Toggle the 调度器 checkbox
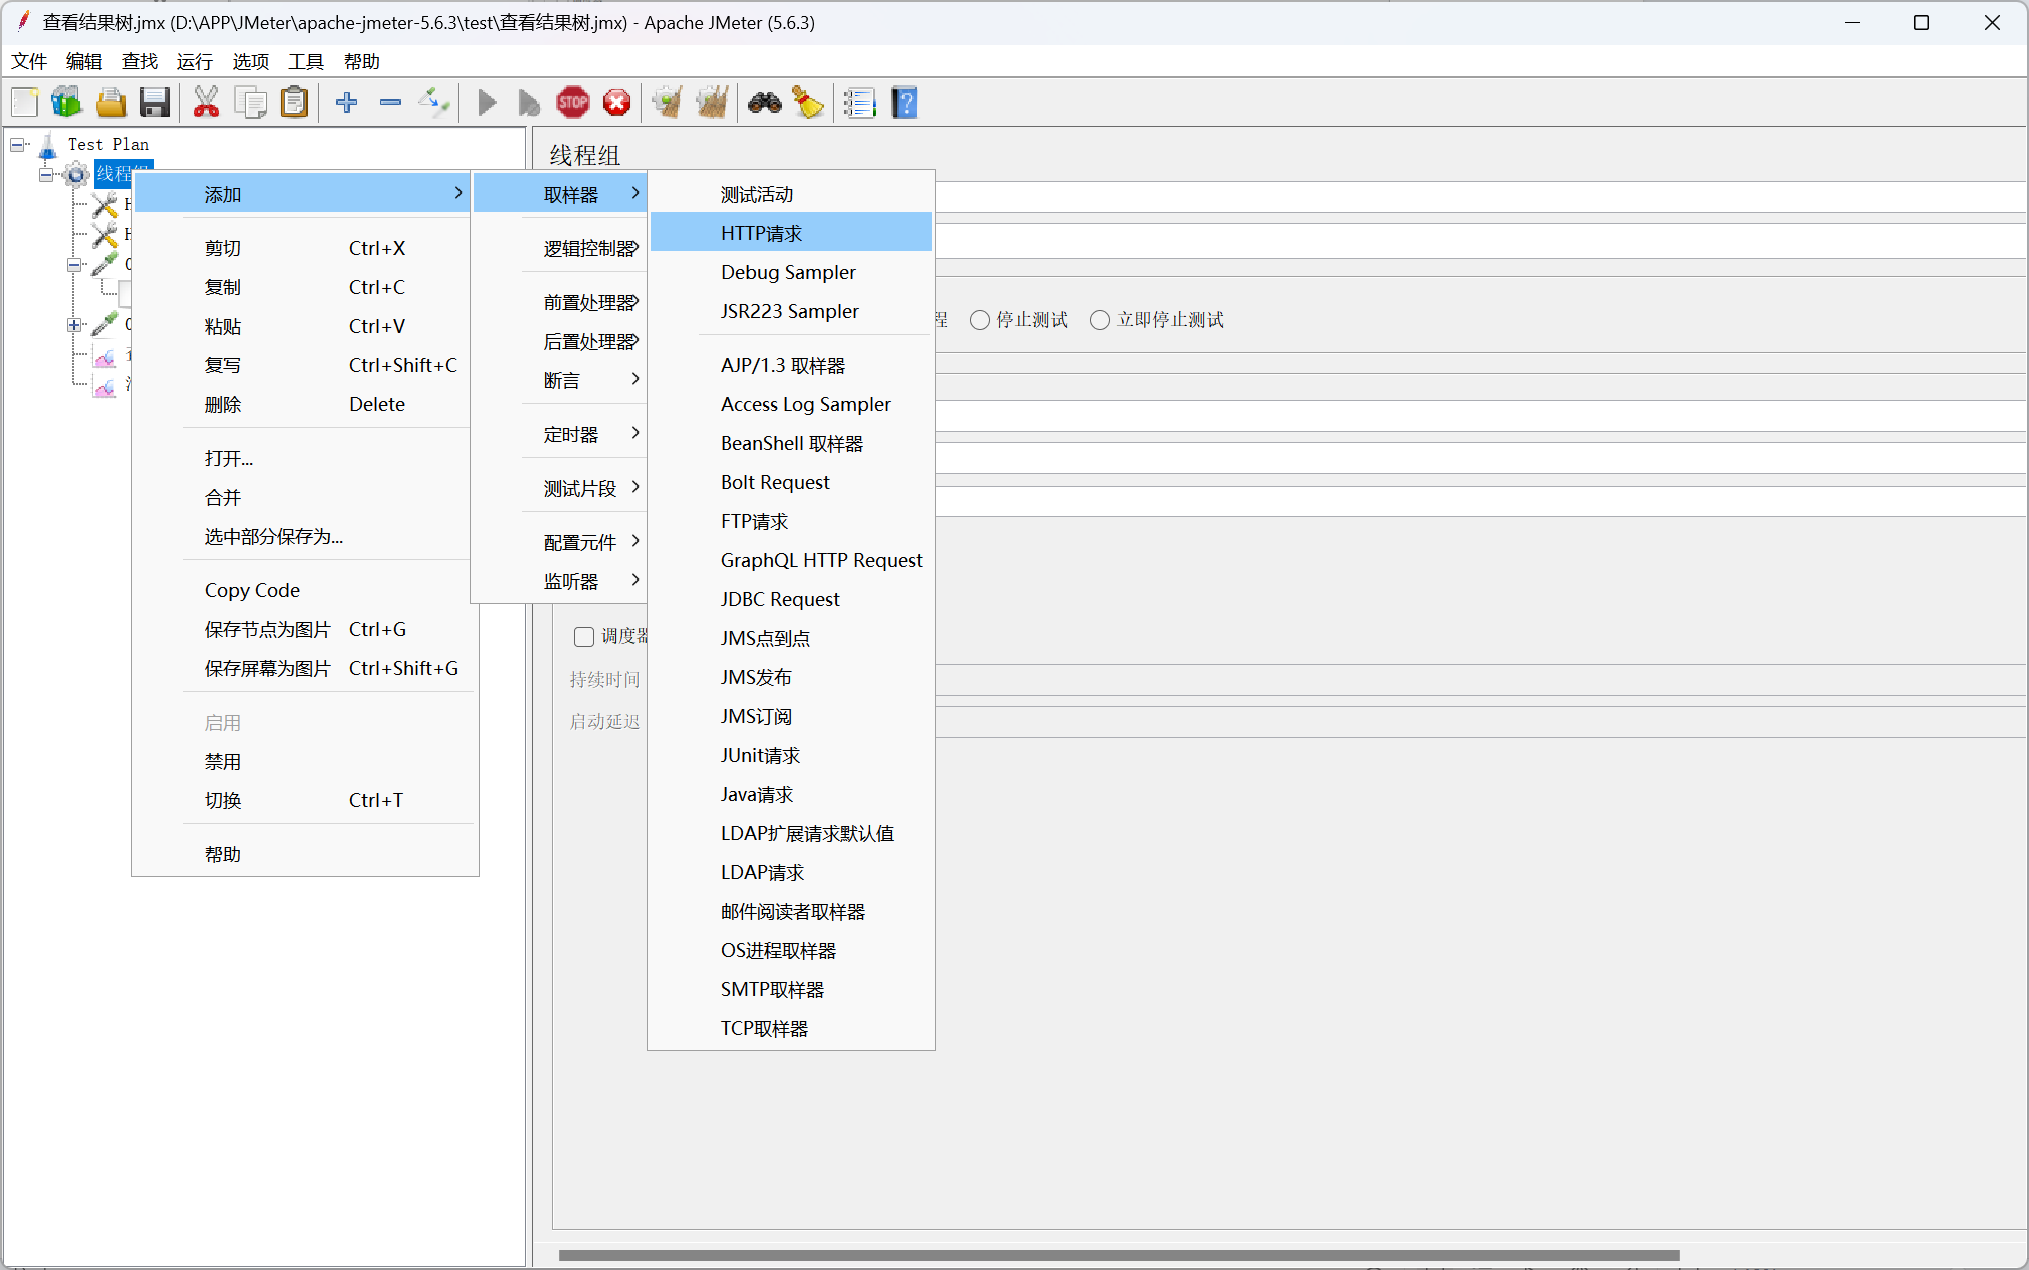The image size is (2029, 1270). (584, 637)
